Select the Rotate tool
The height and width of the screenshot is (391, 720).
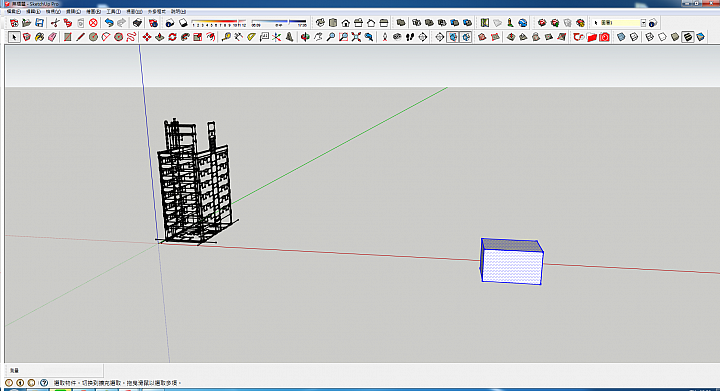172,37
